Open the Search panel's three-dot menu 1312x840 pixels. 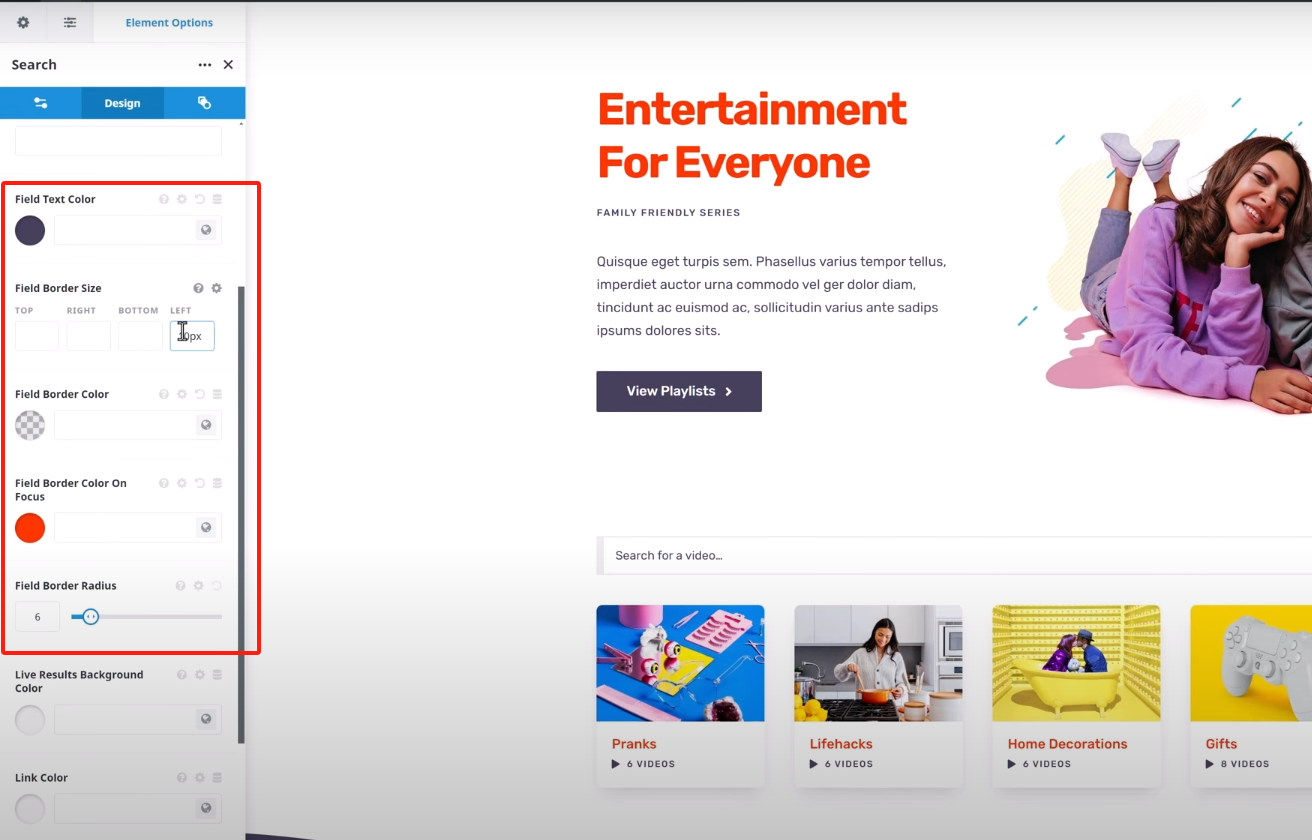205,64
